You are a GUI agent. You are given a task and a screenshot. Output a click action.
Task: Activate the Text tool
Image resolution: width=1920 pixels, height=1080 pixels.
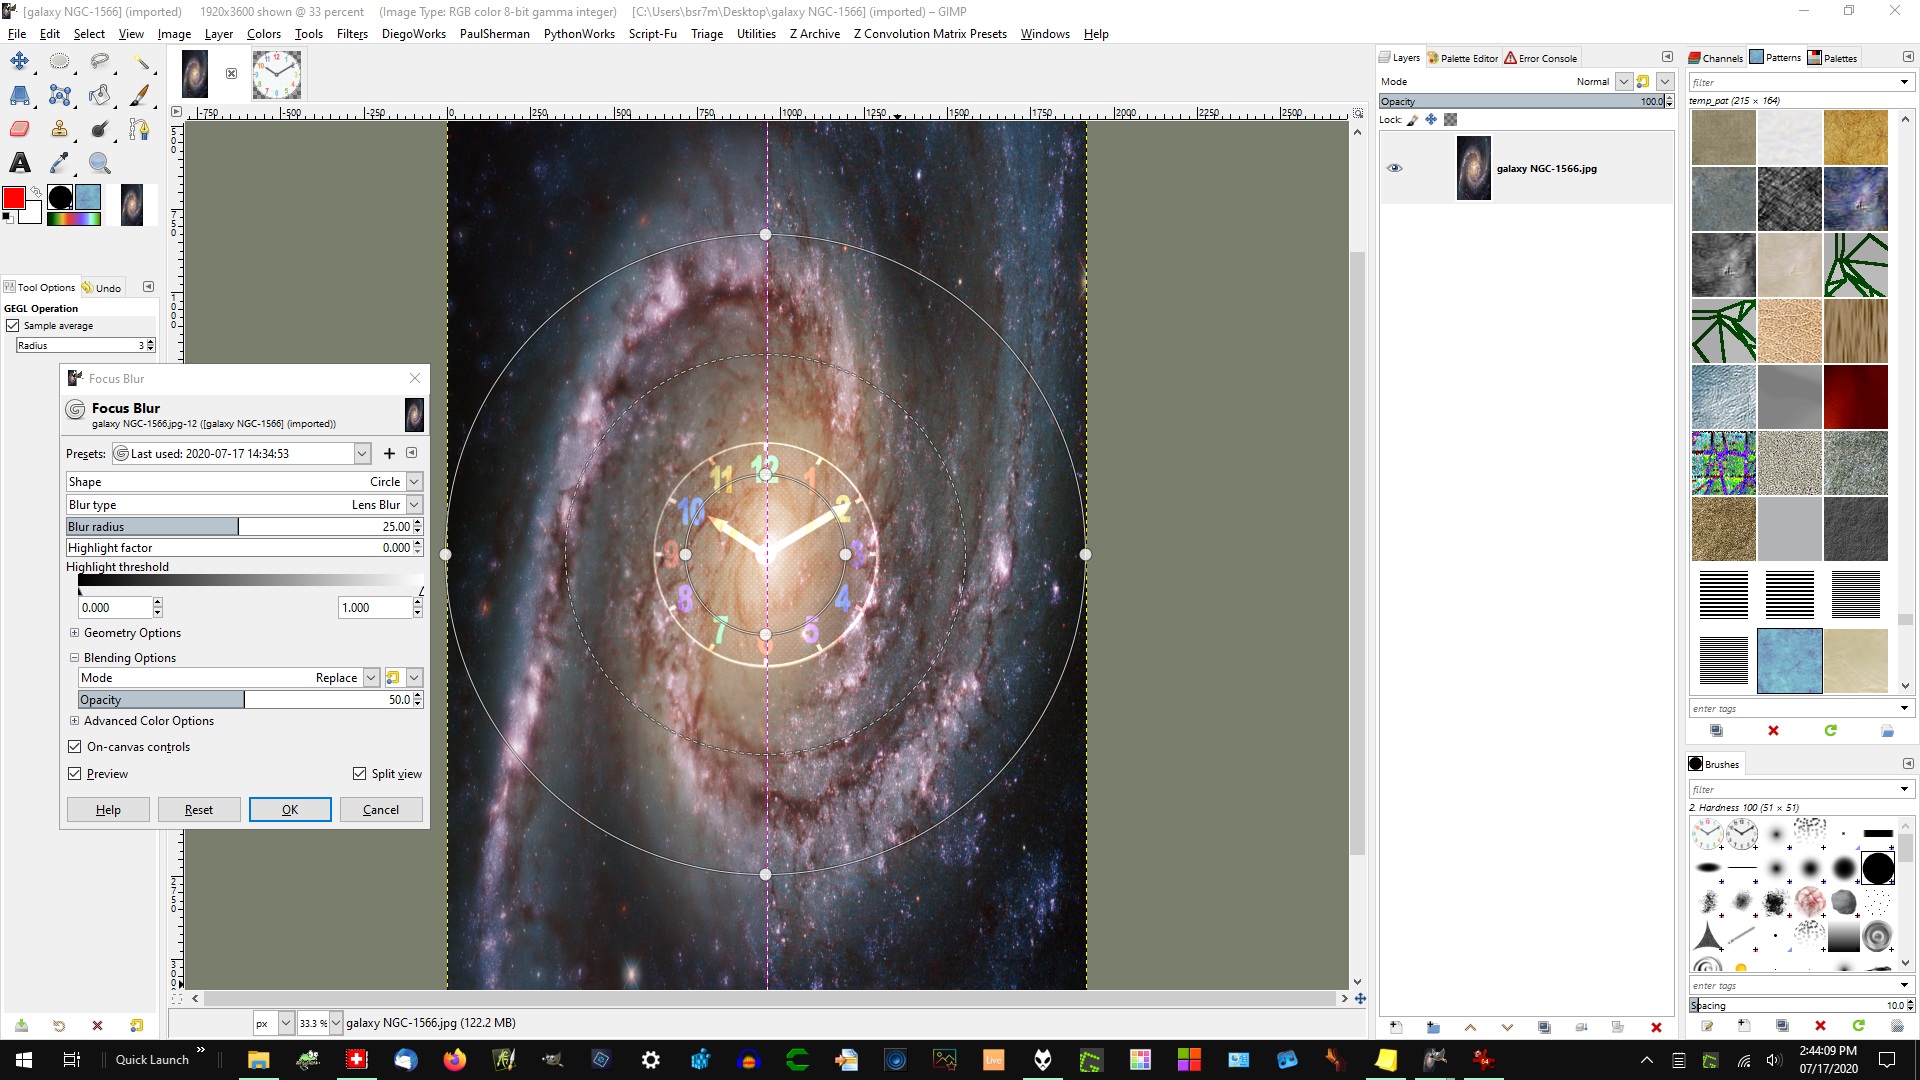(19, 162)
